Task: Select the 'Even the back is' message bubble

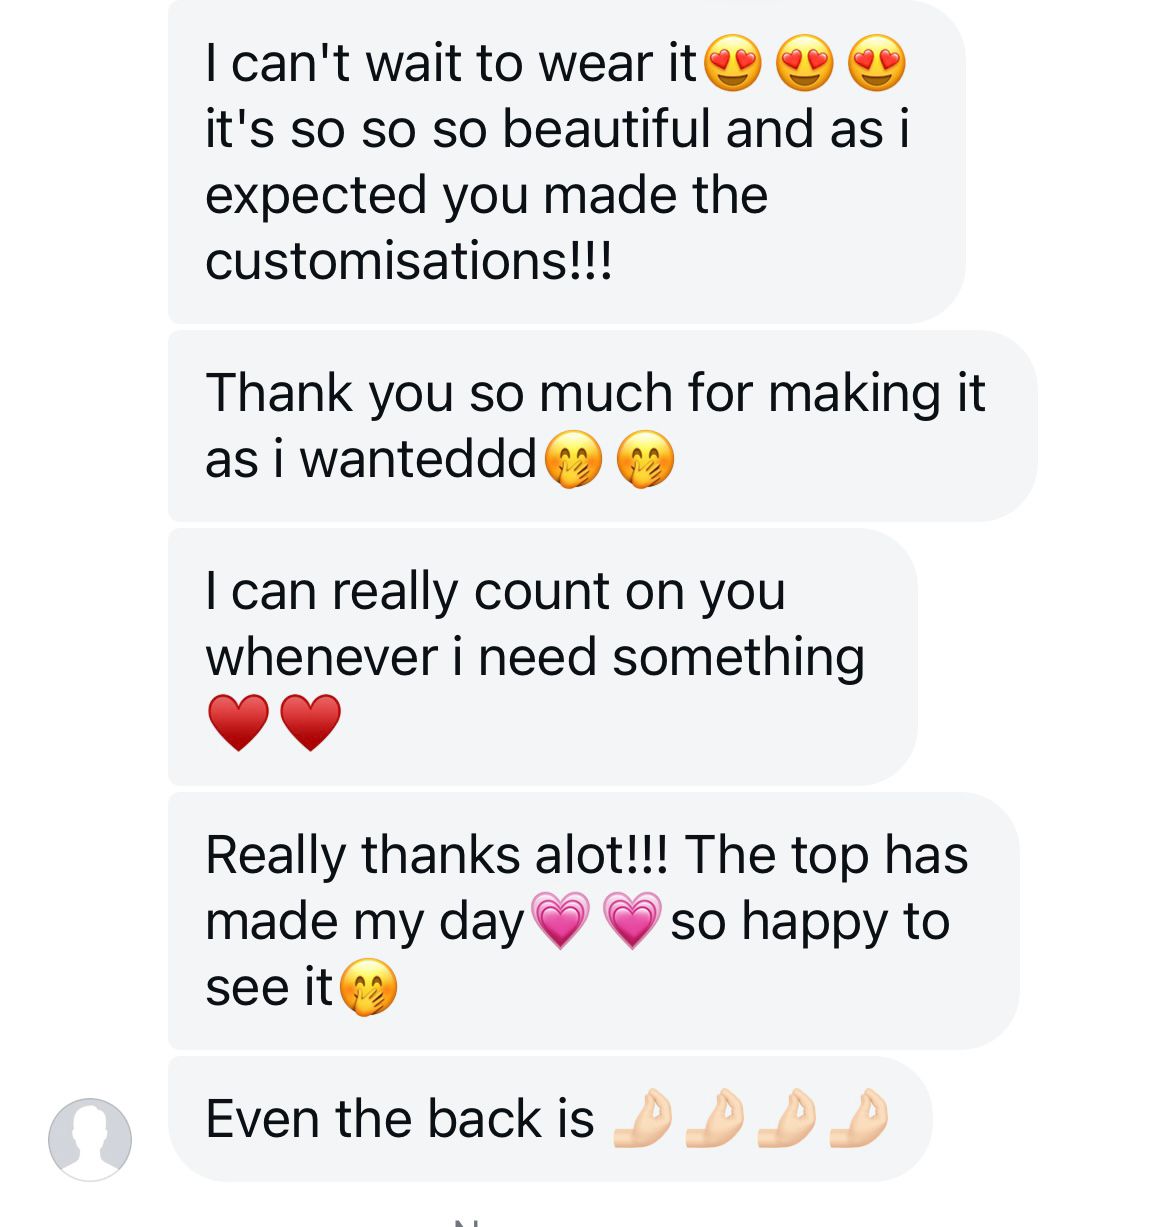Action: click(550, 1118)
